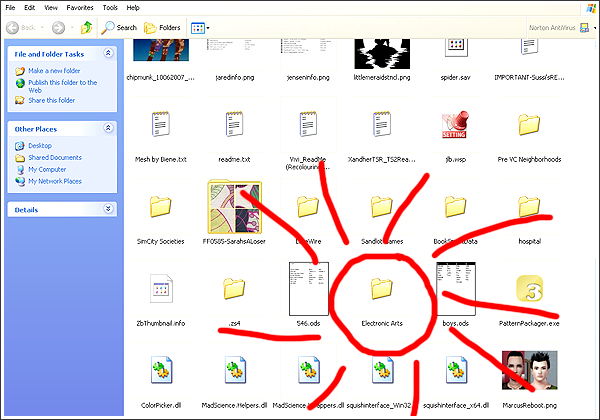Select Pre VC Neighborhoods folder
This screenshot has width=600, height=420.
(x=529, y=125)
